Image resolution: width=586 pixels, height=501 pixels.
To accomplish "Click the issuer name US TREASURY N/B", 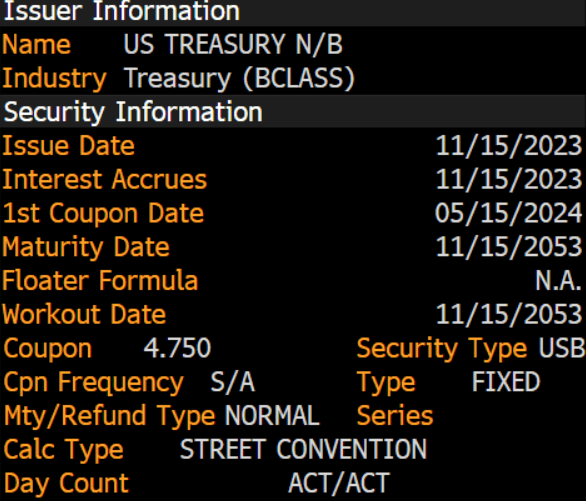I will click(x=233, y=44).
